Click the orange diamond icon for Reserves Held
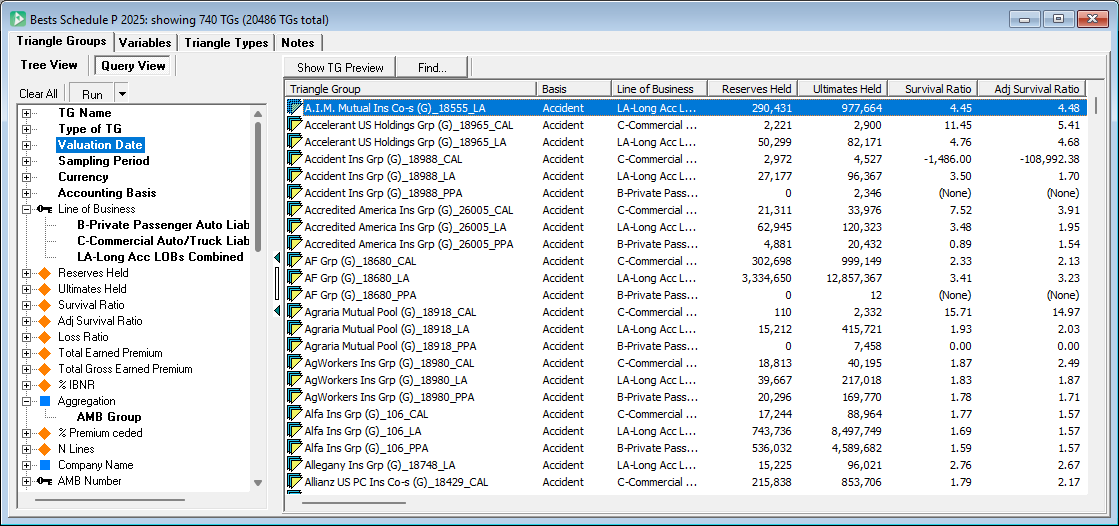 point(45,273)
